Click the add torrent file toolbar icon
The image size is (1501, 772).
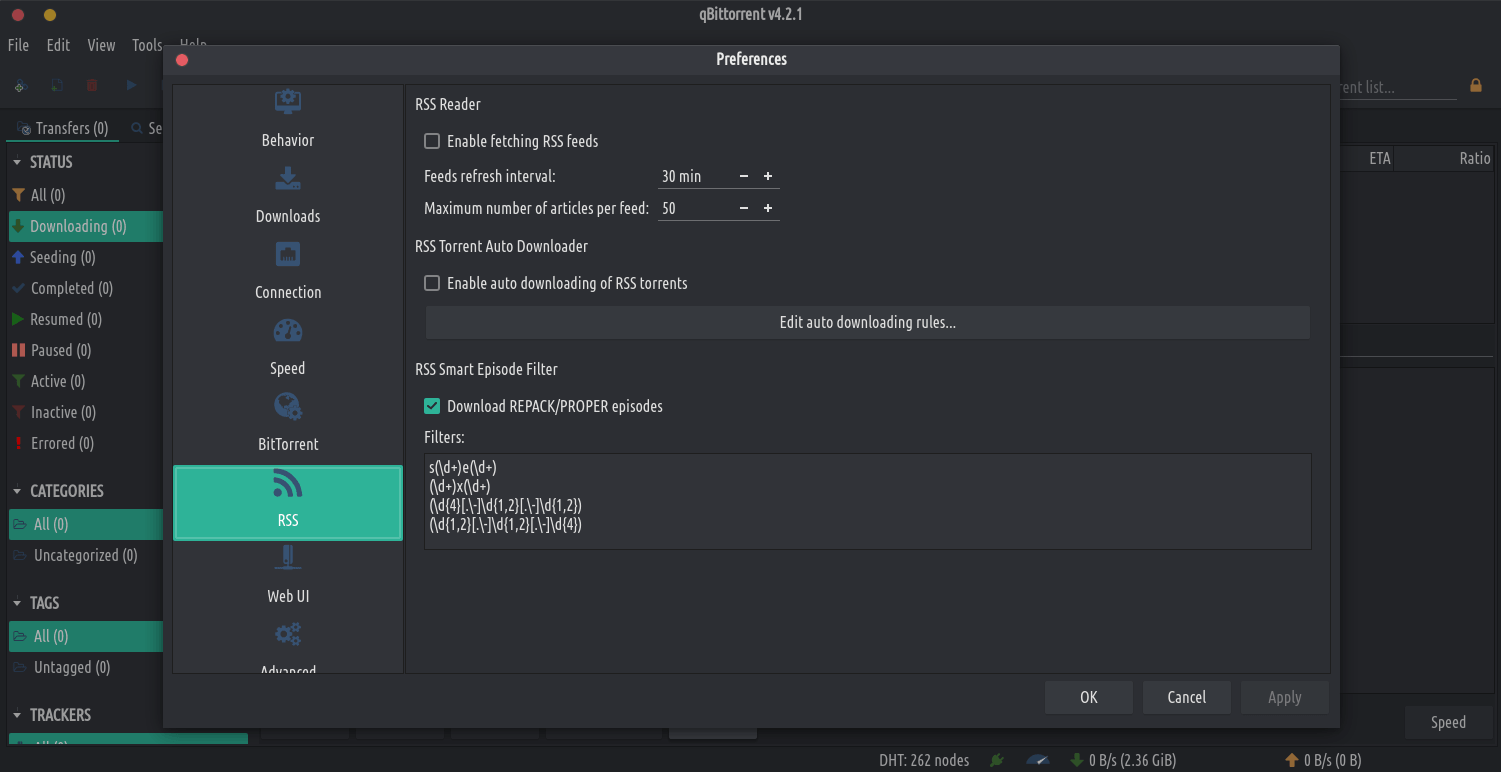[x=56, y=86]
